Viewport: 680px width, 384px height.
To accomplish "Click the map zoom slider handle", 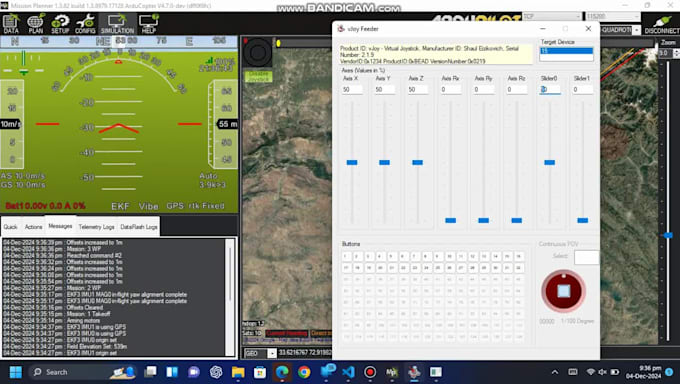I will pyautogui.click(x=668, y=235).
